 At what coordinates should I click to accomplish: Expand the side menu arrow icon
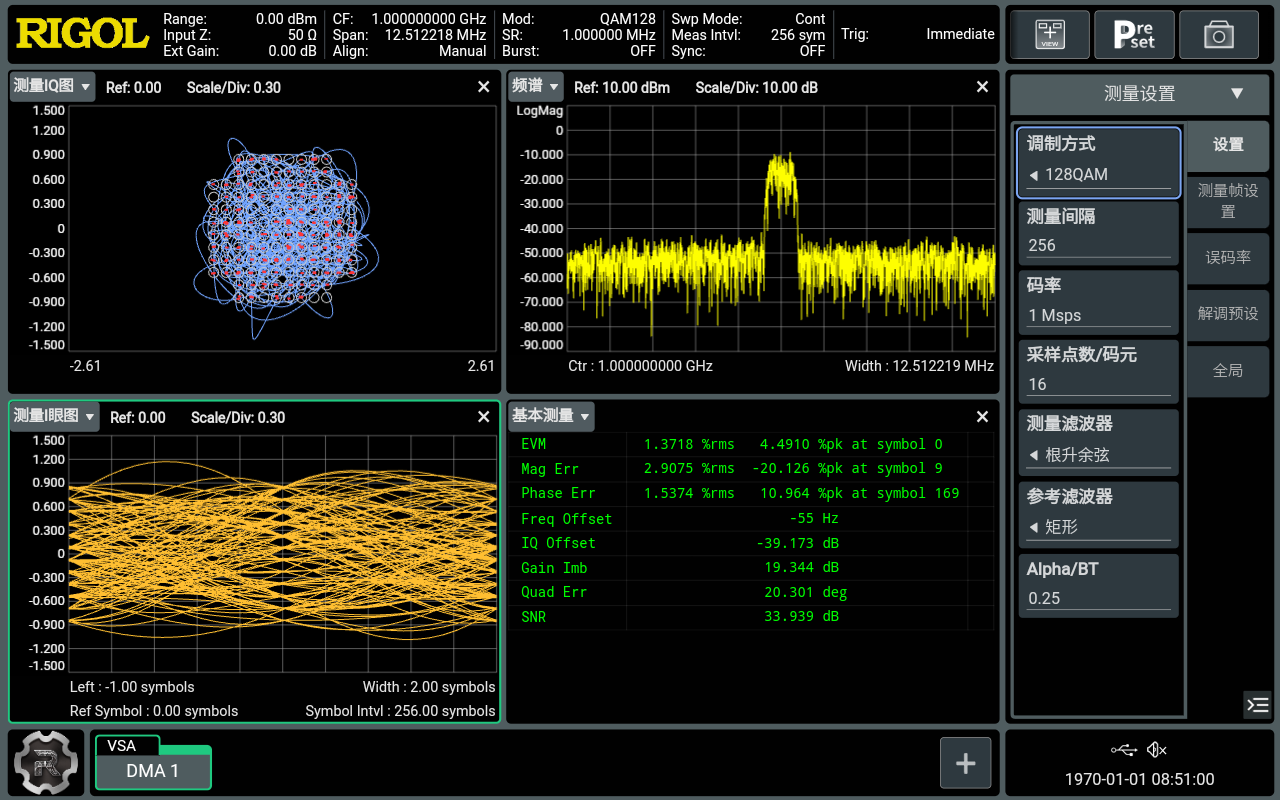[x=1257, y=704]
